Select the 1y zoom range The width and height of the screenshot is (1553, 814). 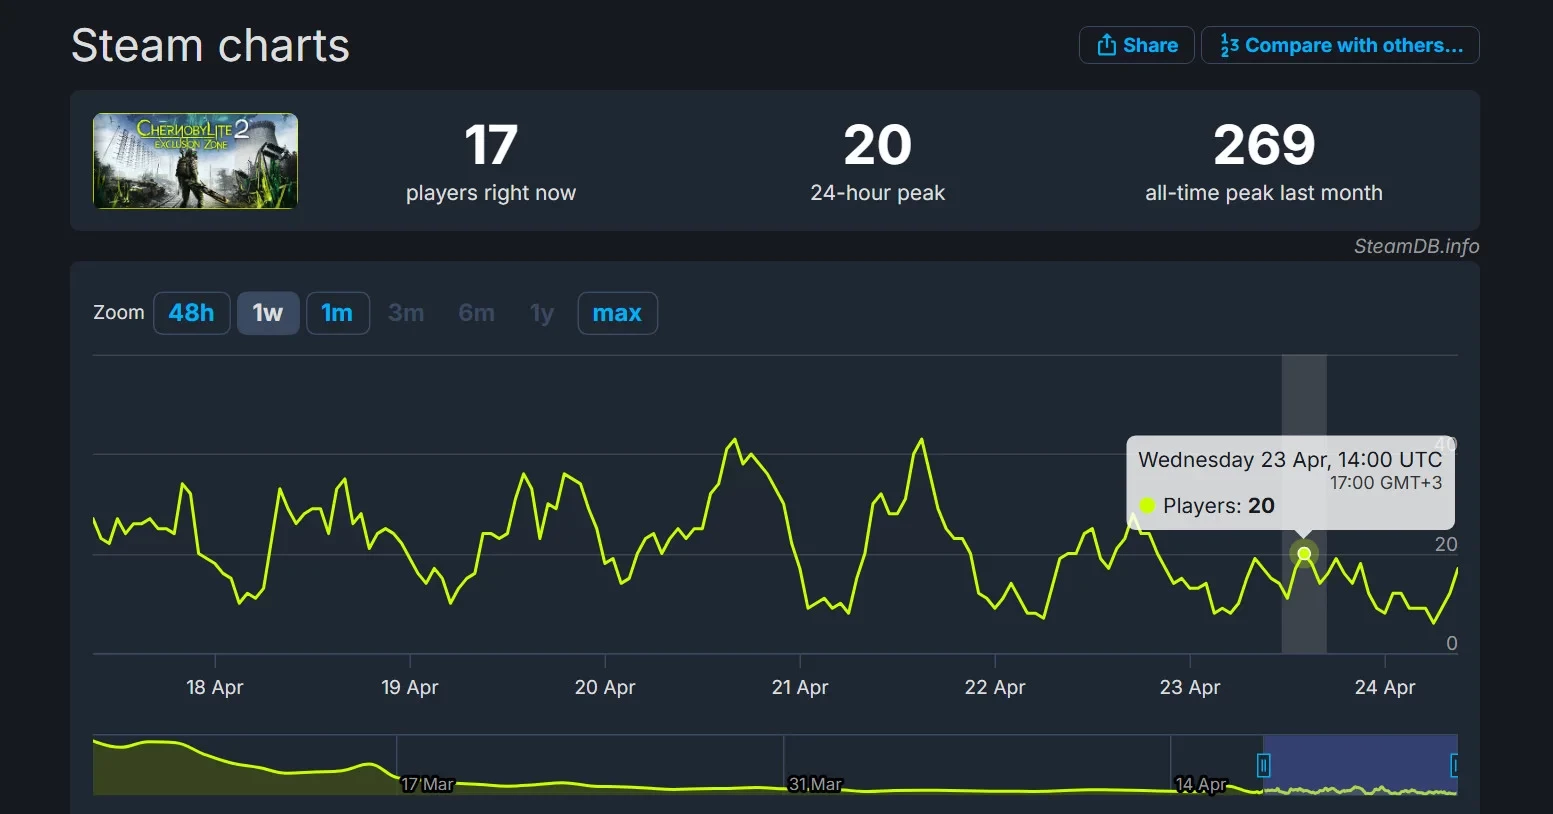(542, 313)
